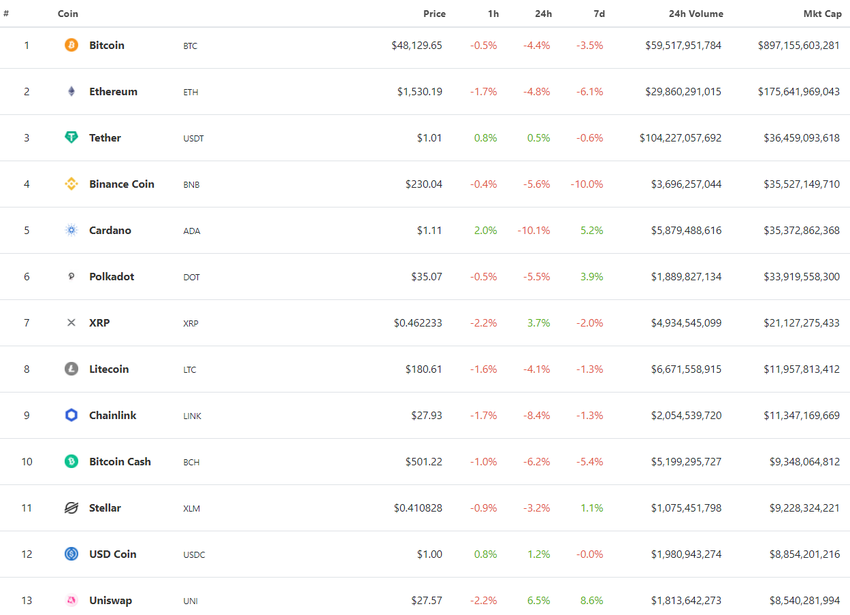Viewport: 850px width, 615px height.
Task: Sort by the Price column header
Action: (x=434, y=14)
